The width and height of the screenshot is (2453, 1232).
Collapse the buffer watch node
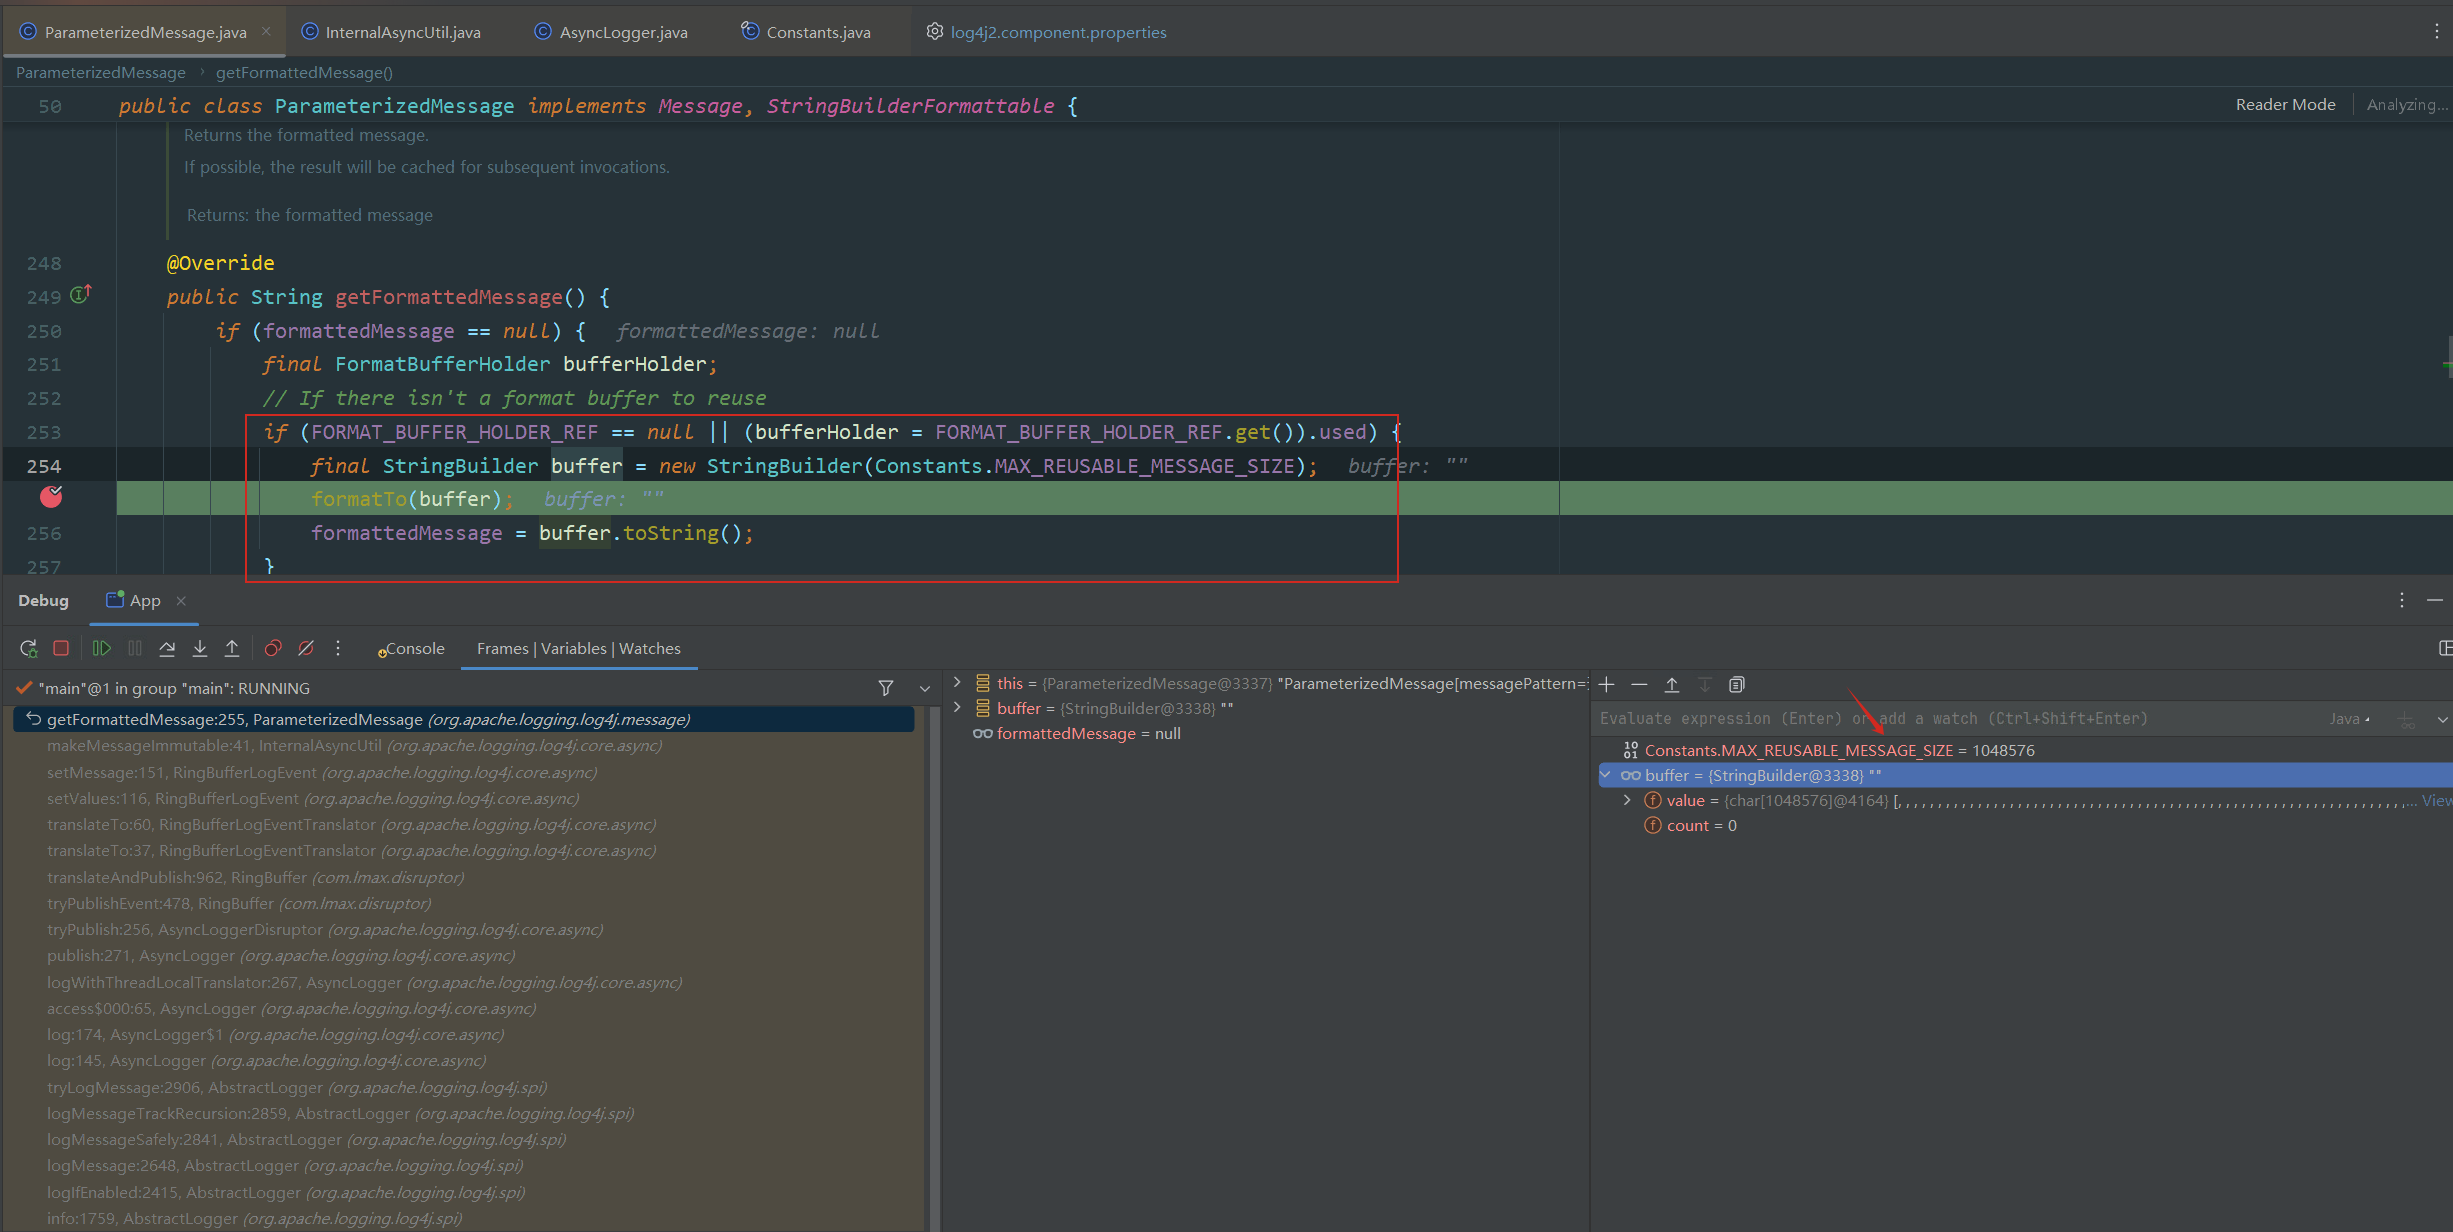(1606, 775)
